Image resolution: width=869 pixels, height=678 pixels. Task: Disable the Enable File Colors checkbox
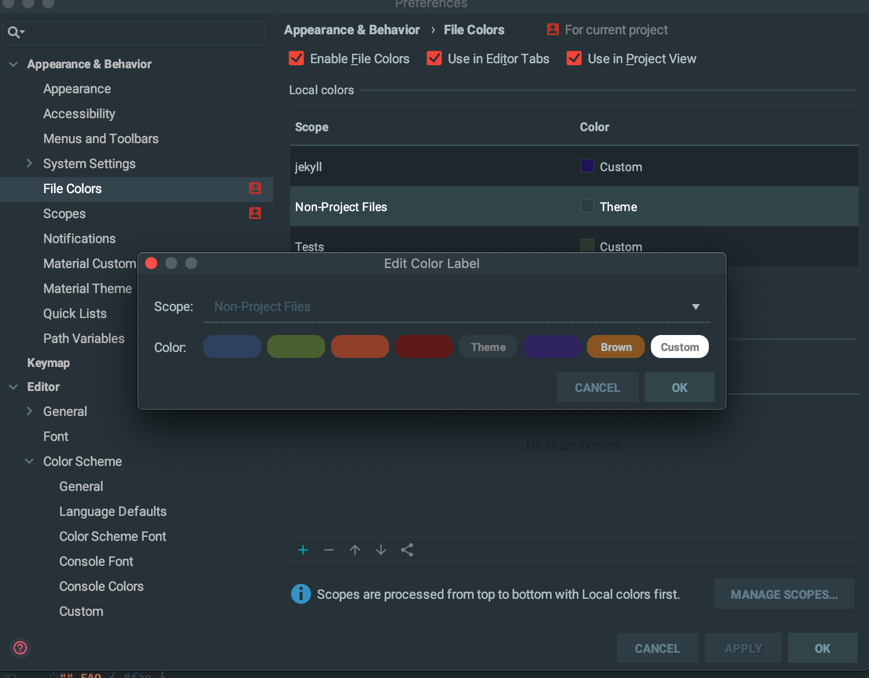tap(296, 59)
